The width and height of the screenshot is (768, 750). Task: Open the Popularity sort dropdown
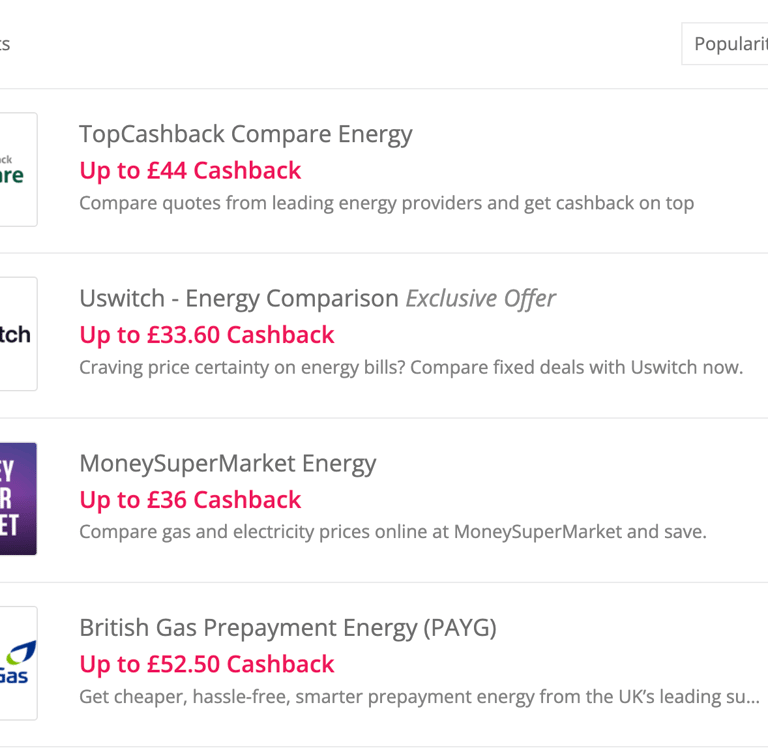point(726,44)
